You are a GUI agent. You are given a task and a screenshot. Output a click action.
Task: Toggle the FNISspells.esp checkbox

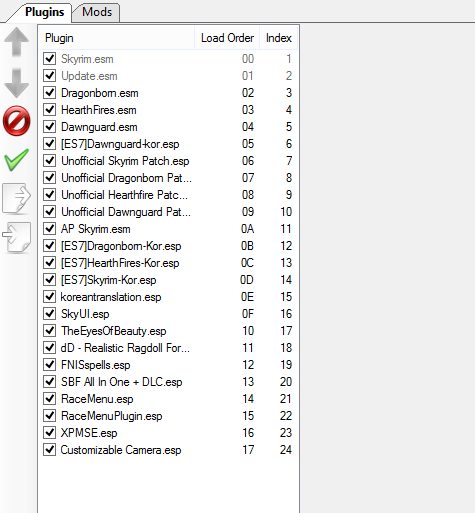(x=50, y=365)
